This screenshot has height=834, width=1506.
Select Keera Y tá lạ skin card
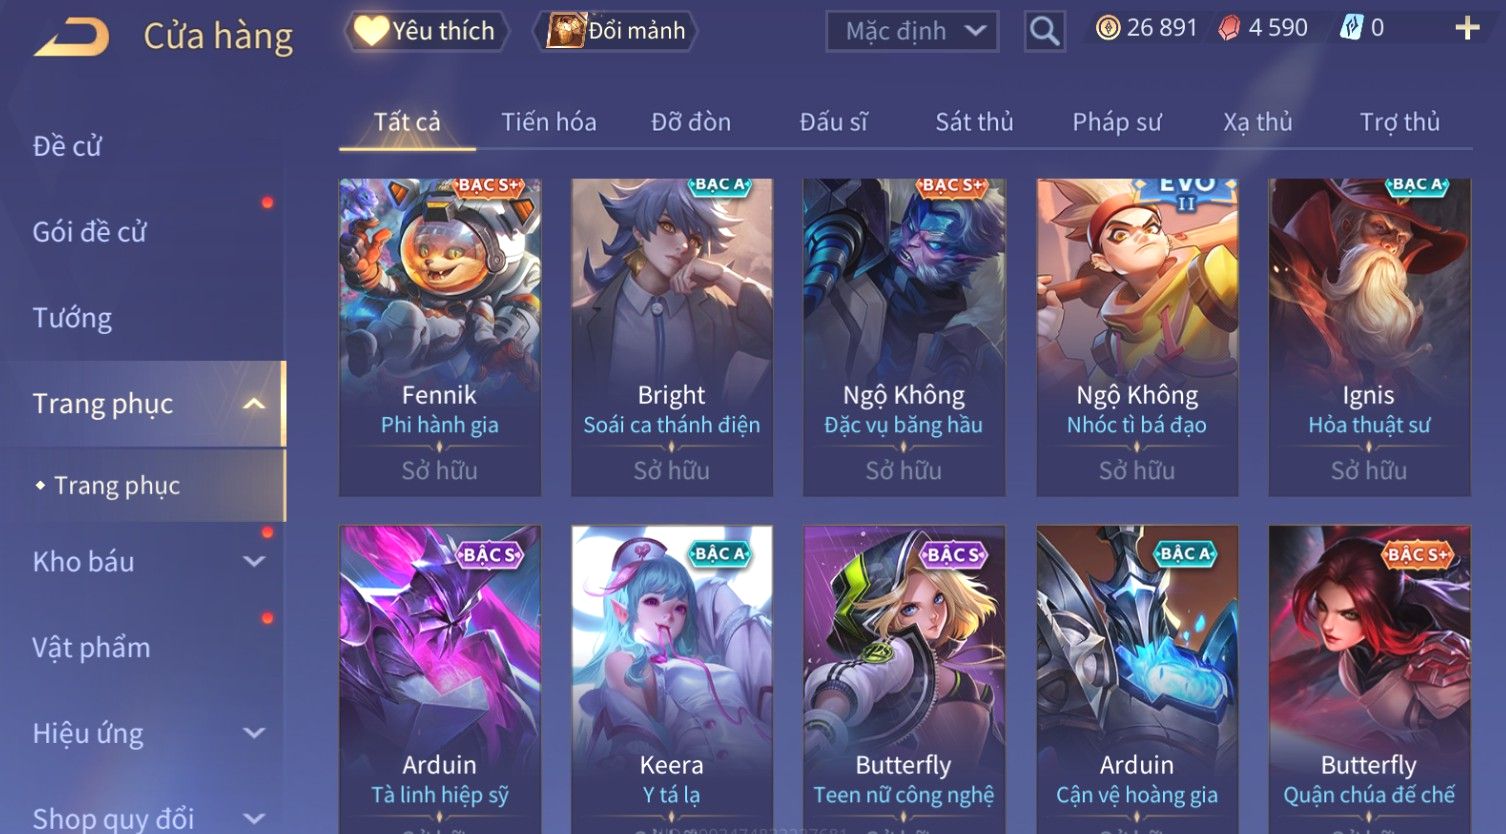click(x=672, y=678)
